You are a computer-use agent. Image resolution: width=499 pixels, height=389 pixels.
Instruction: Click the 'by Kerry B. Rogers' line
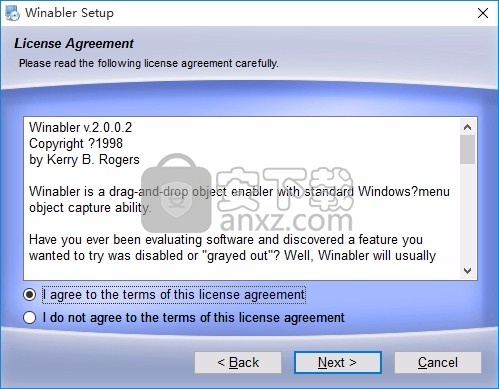coord(84,159)
